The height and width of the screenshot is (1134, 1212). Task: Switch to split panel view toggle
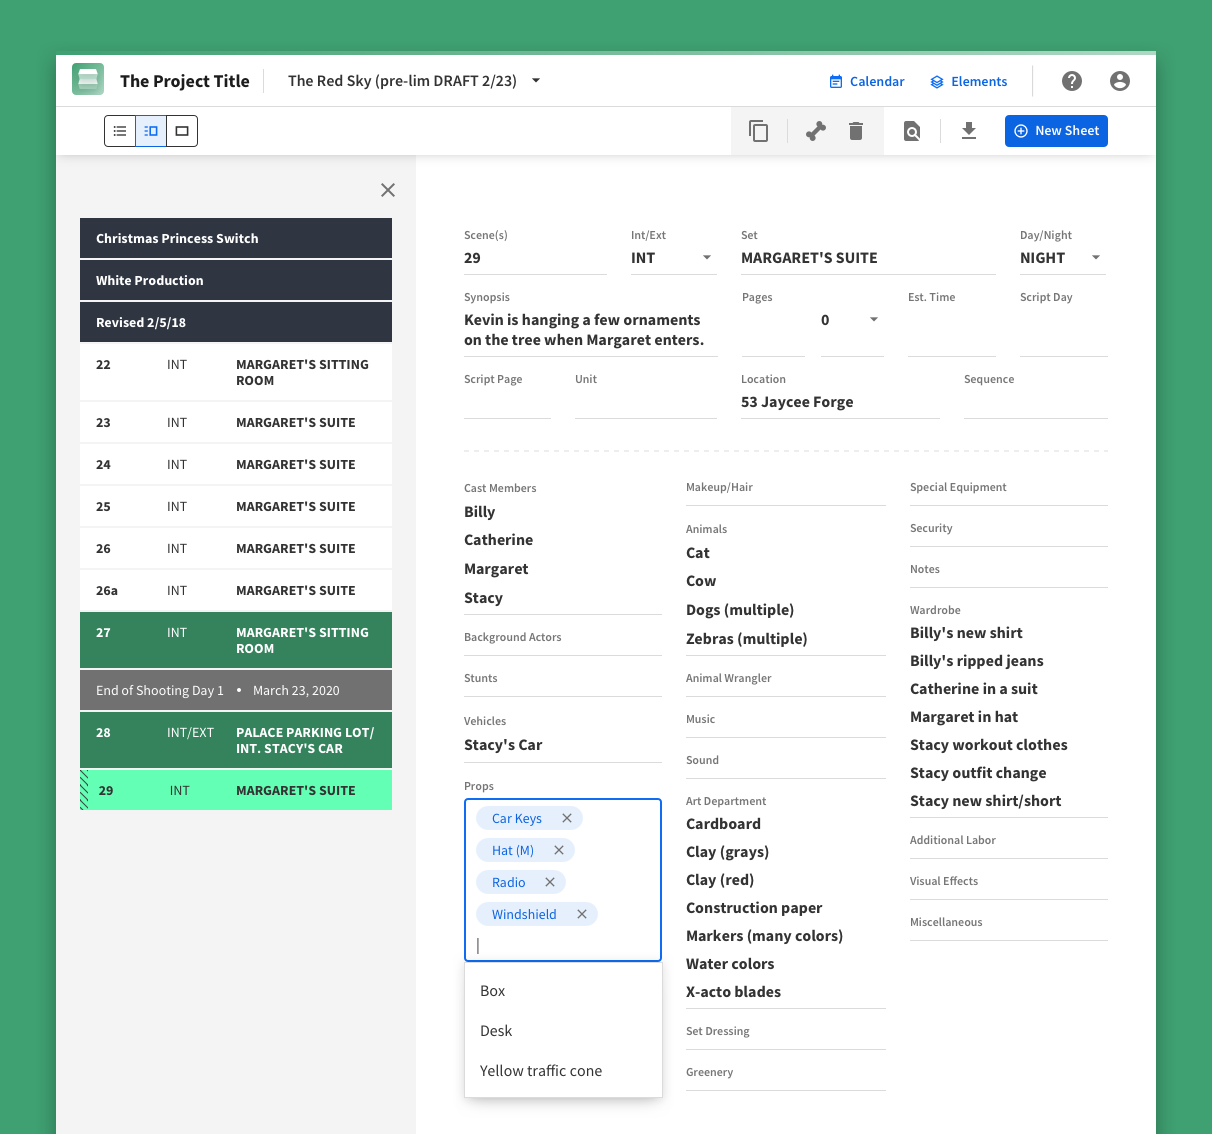[151, 131]
